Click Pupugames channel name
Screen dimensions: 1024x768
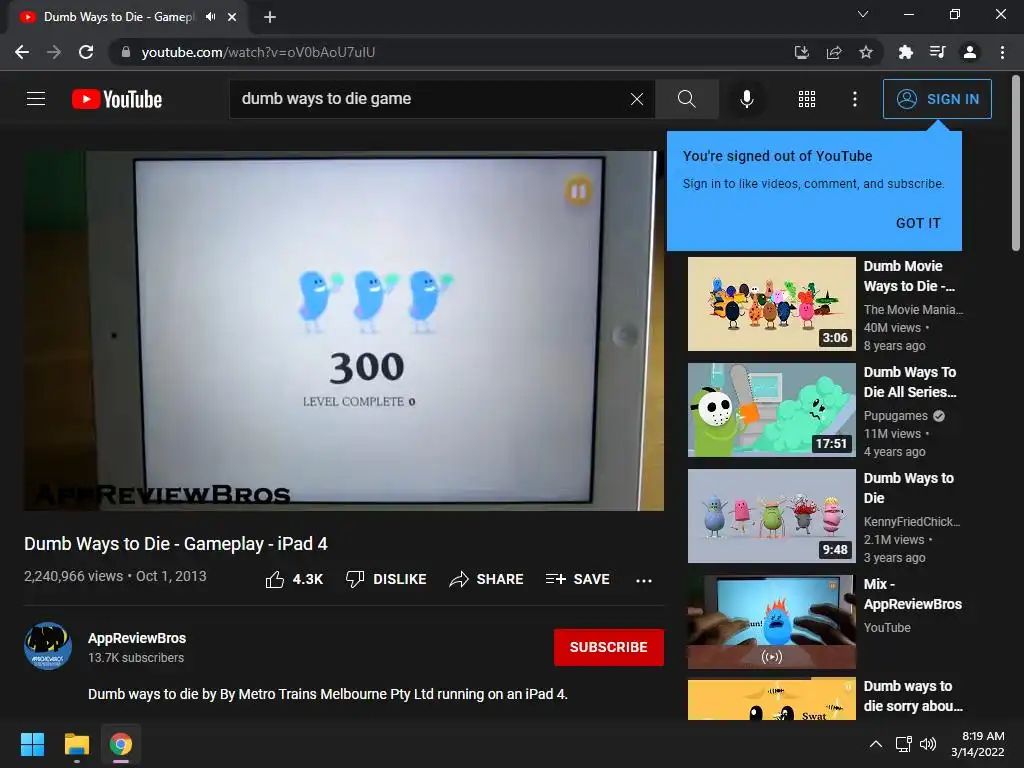pos(895,416)
